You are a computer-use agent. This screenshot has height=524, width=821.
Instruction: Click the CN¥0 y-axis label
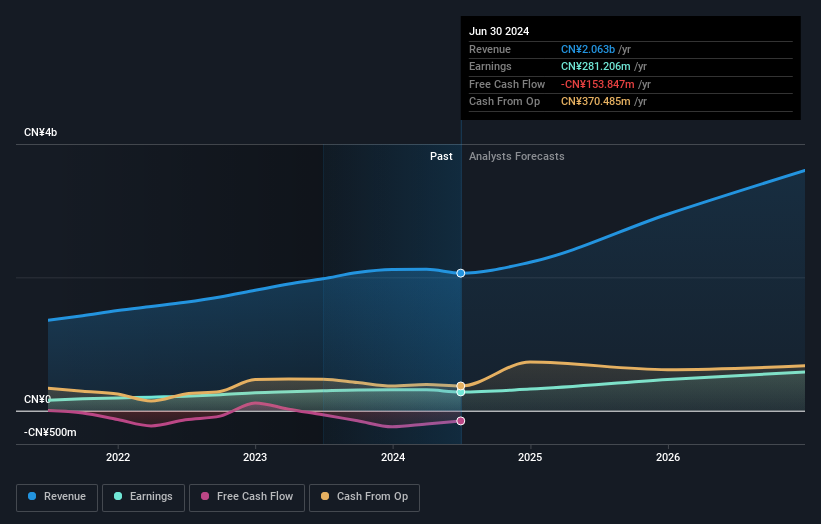click(37, 399)
